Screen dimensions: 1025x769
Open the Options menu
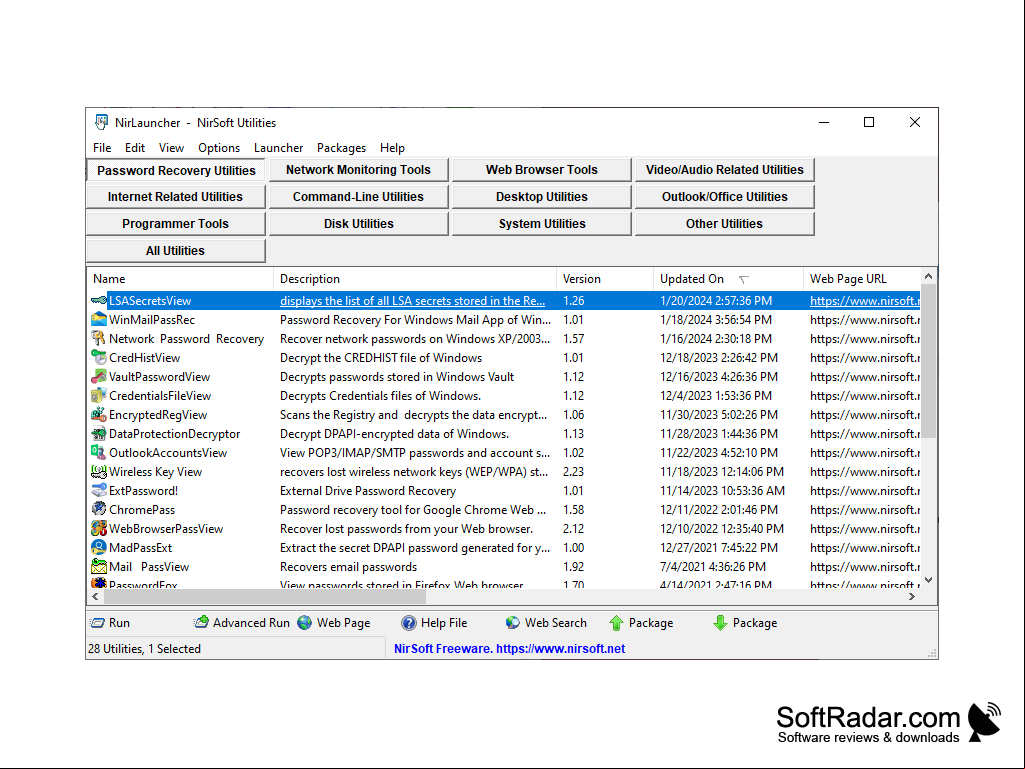219,148
